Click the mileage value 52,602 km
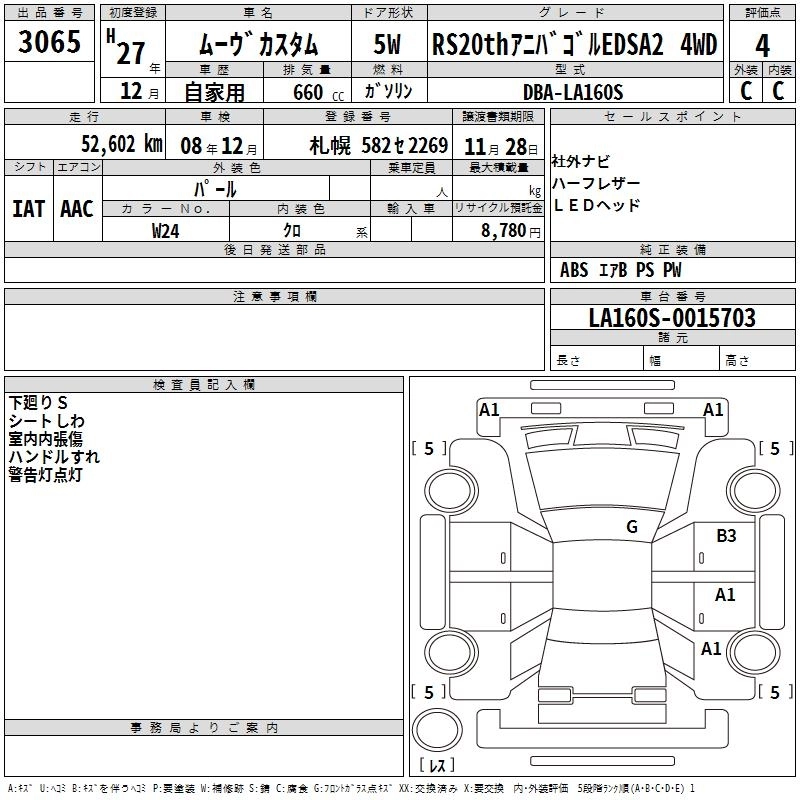Image resolution: width=800 pixels, height=800 pixels. point(122,144)
